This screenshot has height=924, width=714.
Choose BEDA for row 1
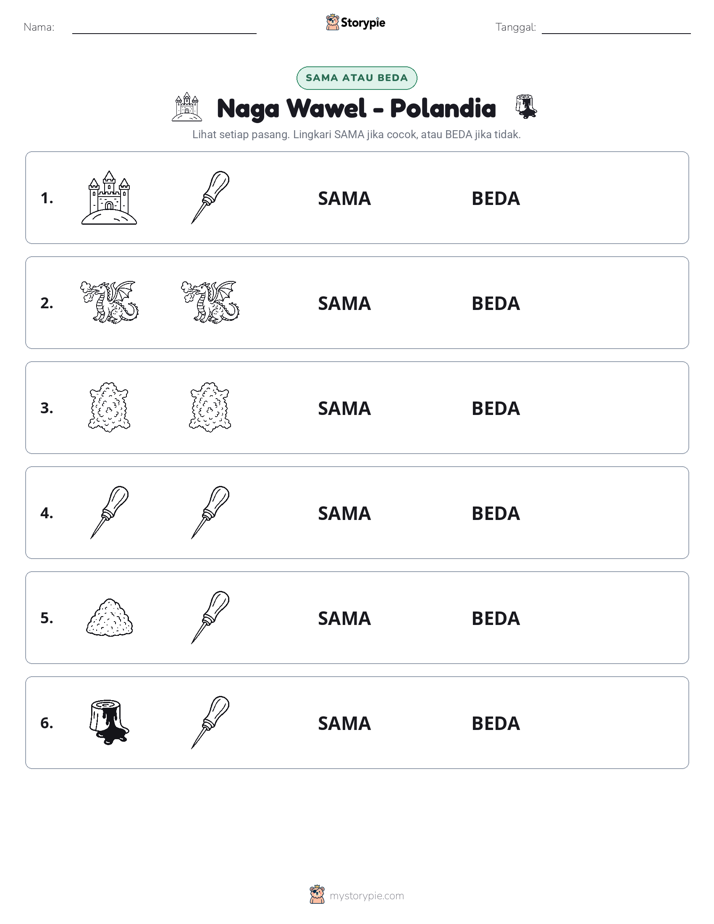[495, 199]
